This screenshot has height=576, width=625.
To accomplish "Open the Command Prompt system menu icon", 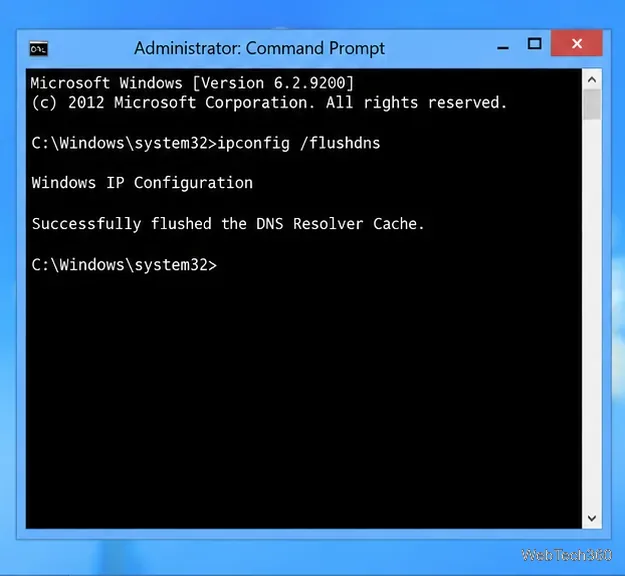I will pos(39,49).
